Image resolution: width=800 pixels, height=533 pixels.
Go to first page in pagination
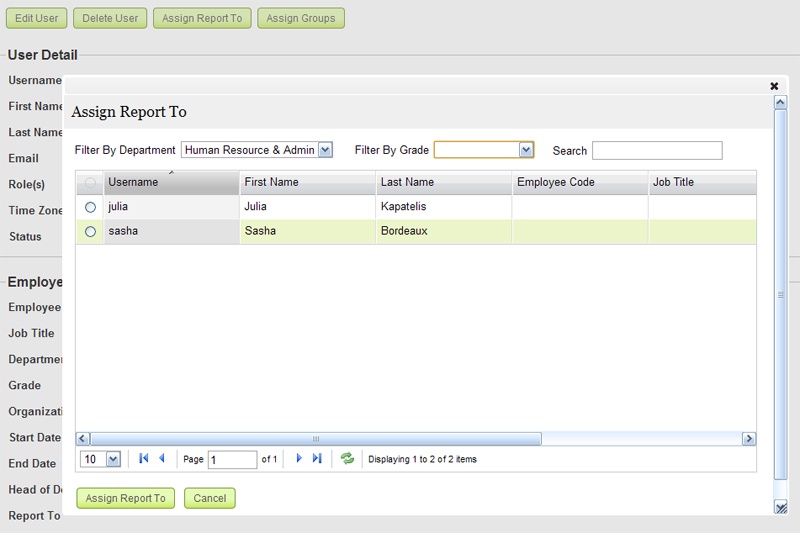[144, 458]
